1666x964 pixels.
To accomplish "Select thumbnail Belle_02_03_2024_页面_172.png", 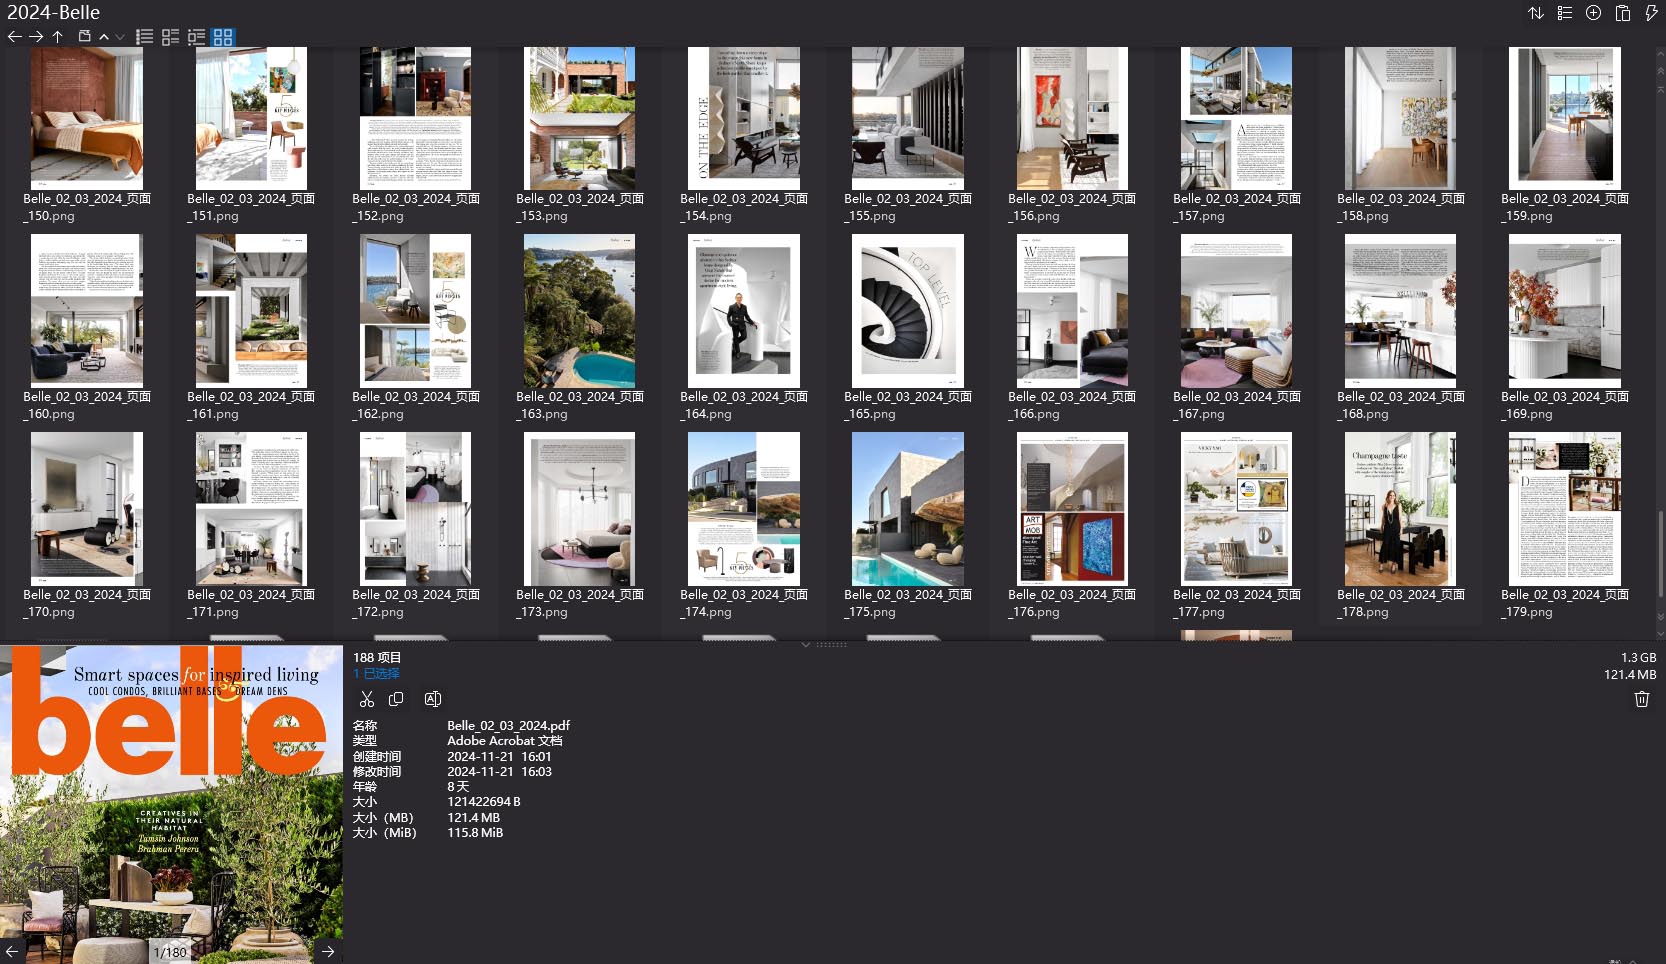I will [415, 509].
